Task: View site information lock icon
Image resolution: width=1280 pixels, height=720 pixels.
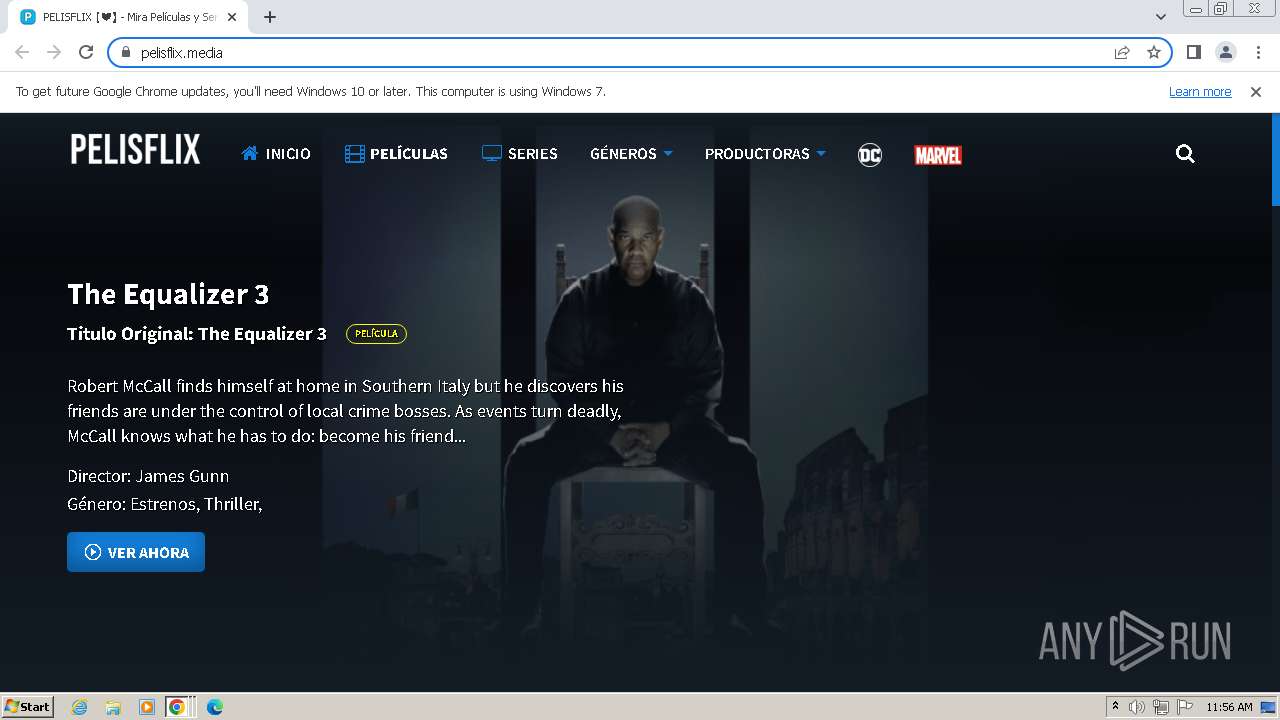Action: pos(126,52)
